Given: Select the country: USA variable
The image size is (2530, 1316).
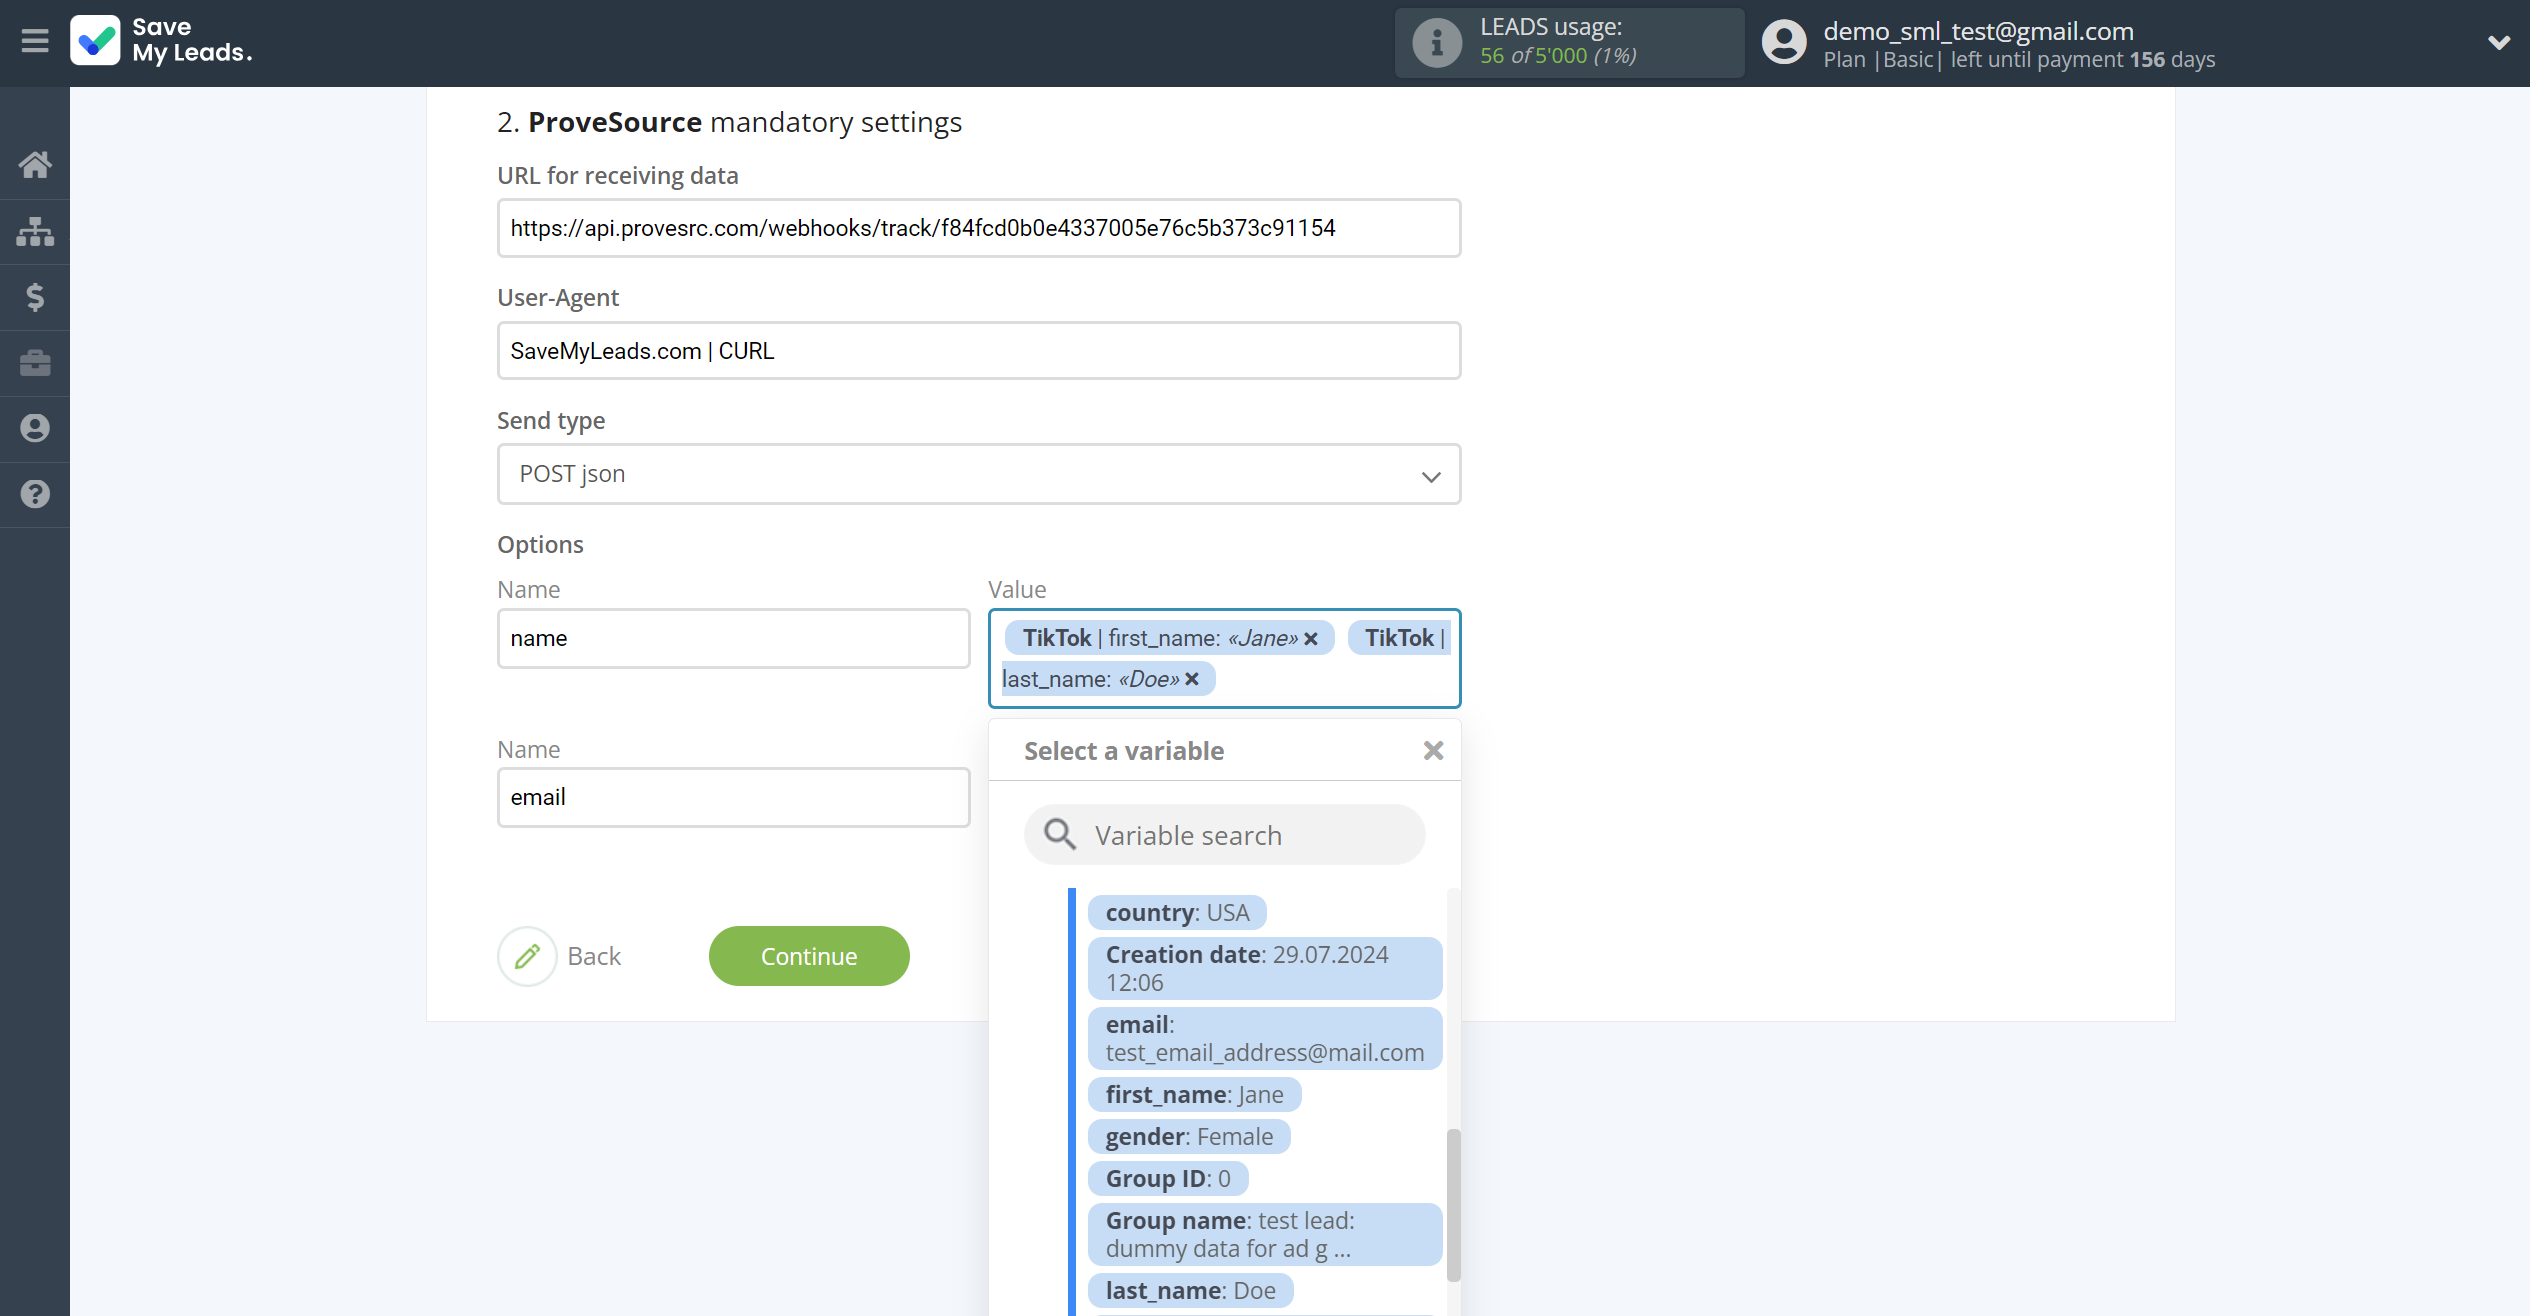Looking at the screenshot, I should 1177,913.
